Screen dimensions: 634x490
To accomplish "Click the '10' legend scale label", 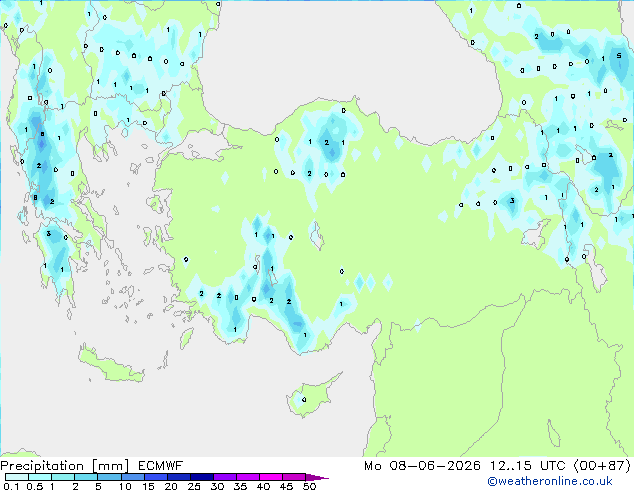I will [125, 486].
